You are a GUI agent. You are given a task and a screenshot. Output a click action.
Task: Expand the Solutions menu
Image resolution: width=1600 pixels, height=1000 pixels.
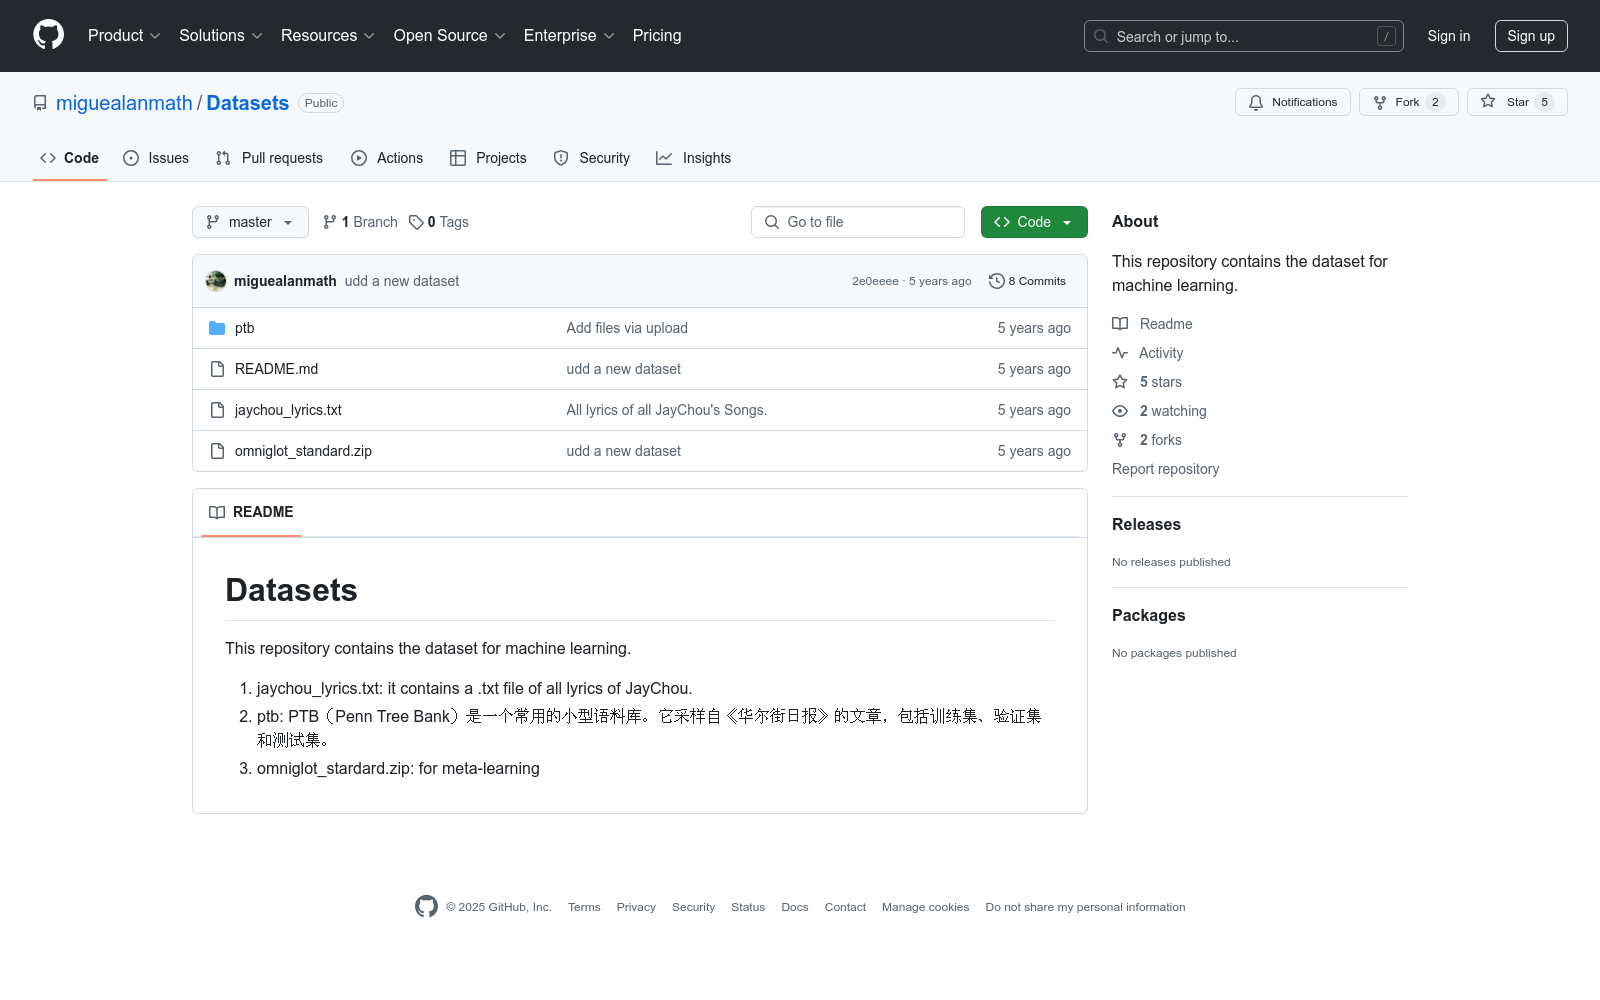pos(221,35)
